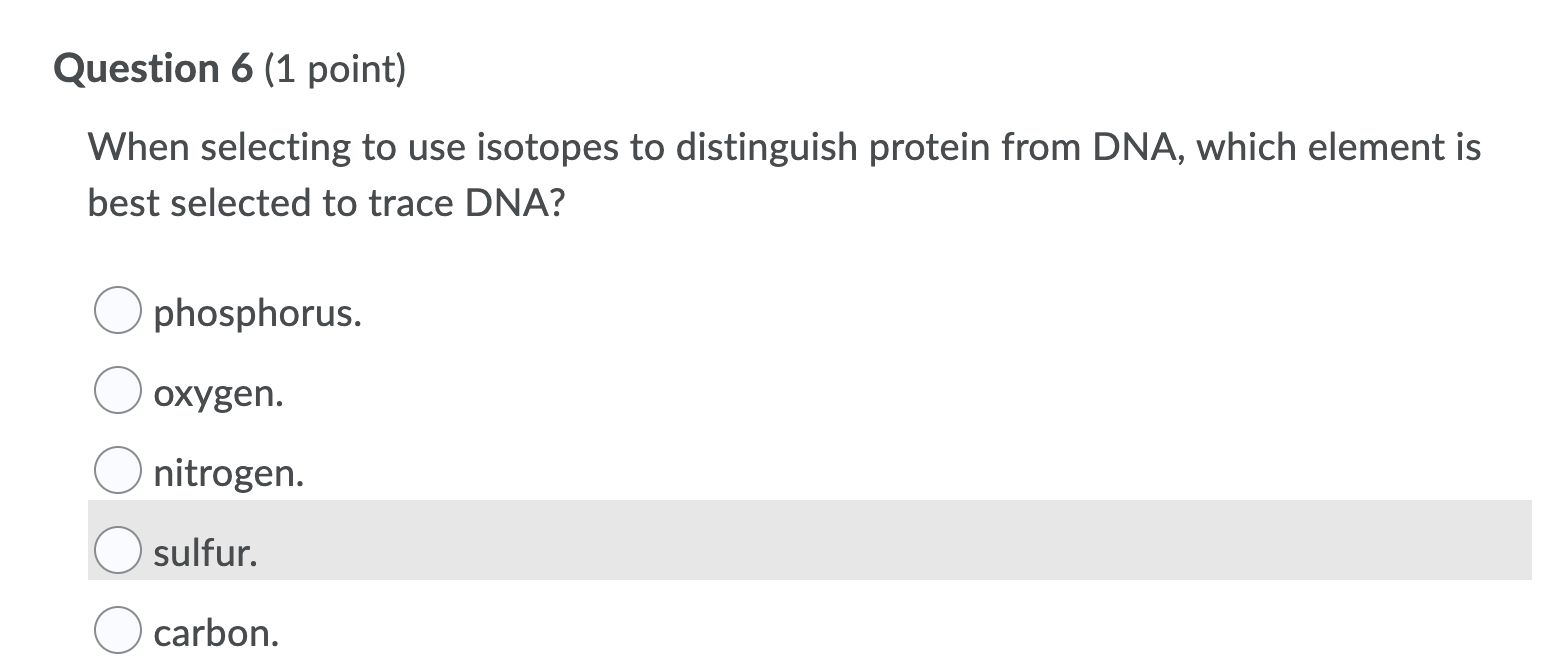Screen dimensions: 1554x666
Task: Click empty gray area of highlighted sulfur row
Action: (900, 541)
